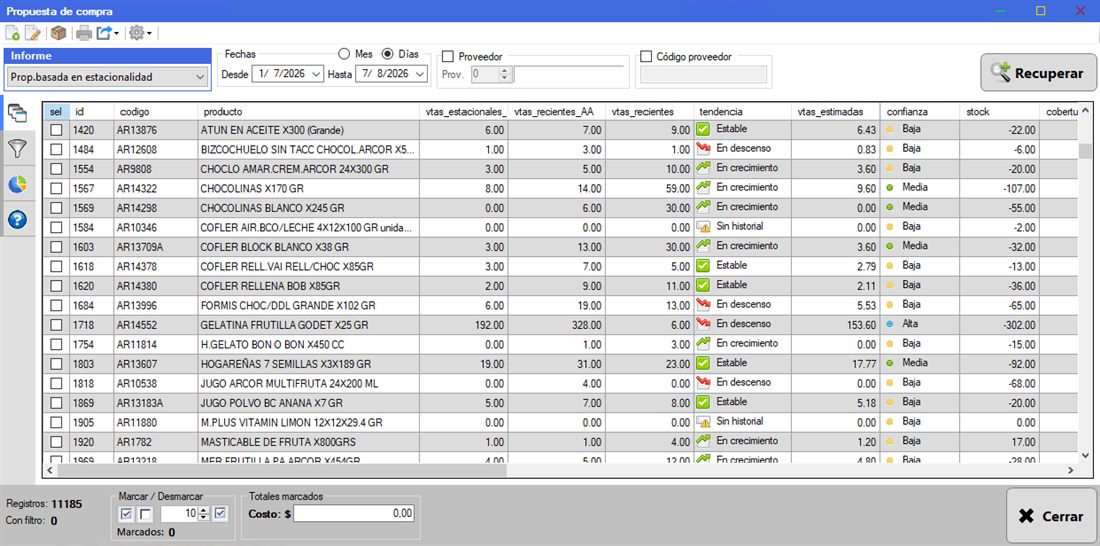Open the Desde date picker dropdown
This screenshot has height=546, width=1100.
(x=316, y=74)
